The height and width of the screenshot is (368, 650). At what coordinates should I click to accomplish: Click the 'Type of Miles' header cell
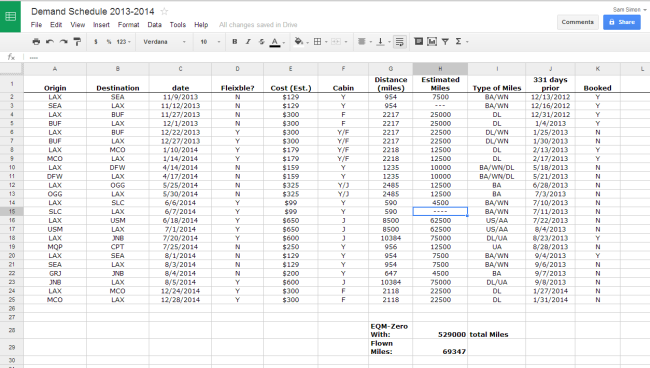pyautogui.click(x=497, y=84)
